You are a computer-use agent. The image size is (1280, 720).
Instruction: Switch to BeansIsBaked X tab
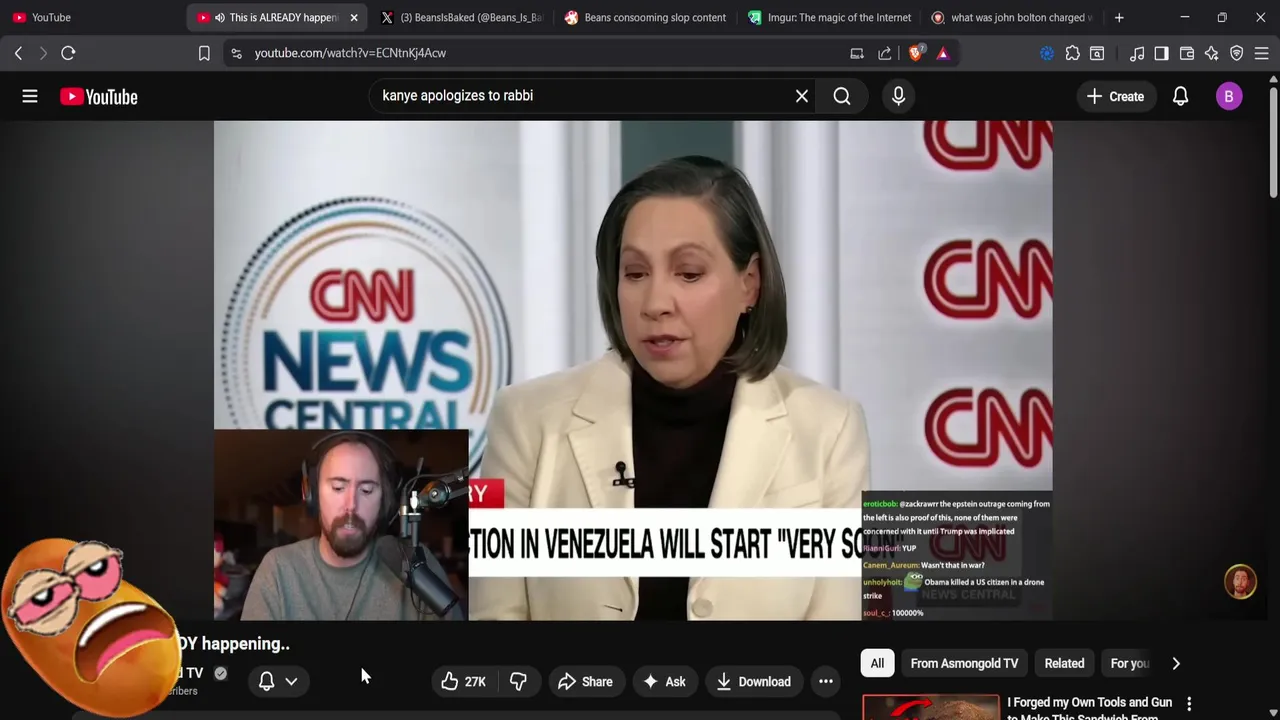(x=461, y=17)
